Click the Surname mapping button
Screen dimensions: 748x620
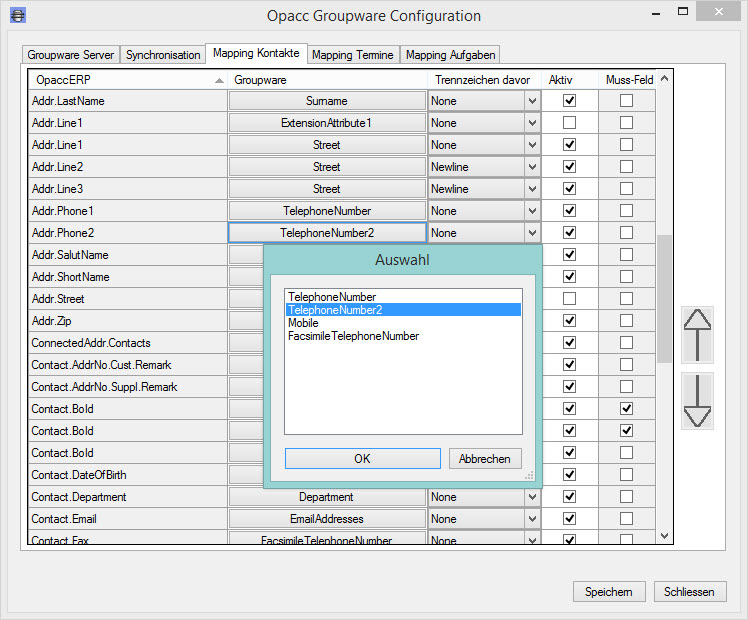327,101
